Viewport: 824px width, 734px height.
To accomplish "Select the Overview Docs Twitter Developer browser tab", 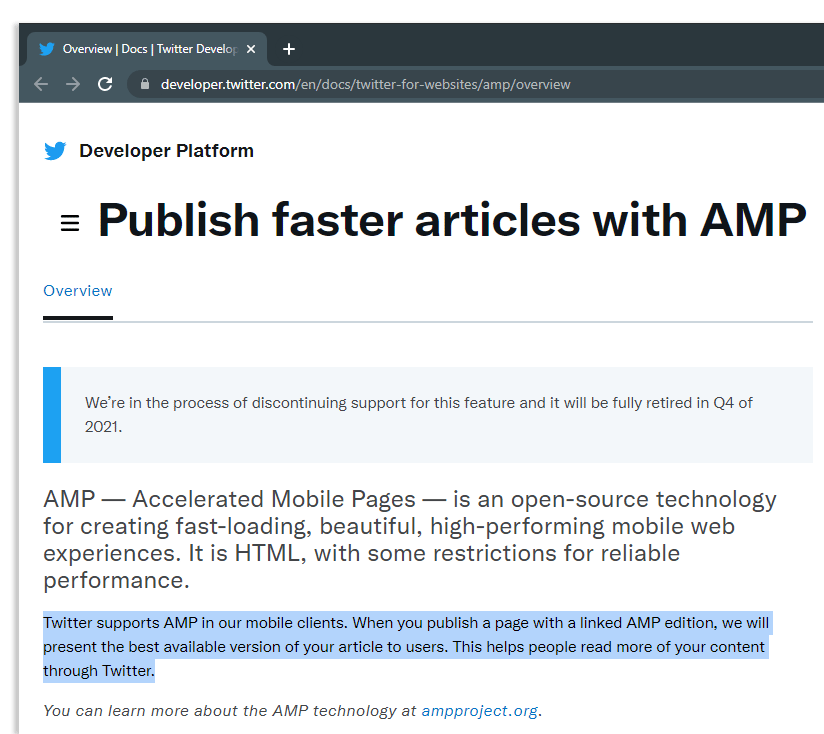I will coord(147,49).
